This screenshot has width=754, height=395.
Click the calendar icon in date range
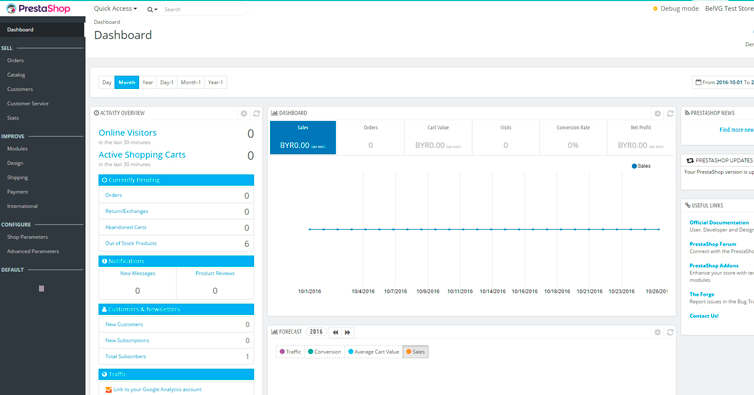(698, 82)
